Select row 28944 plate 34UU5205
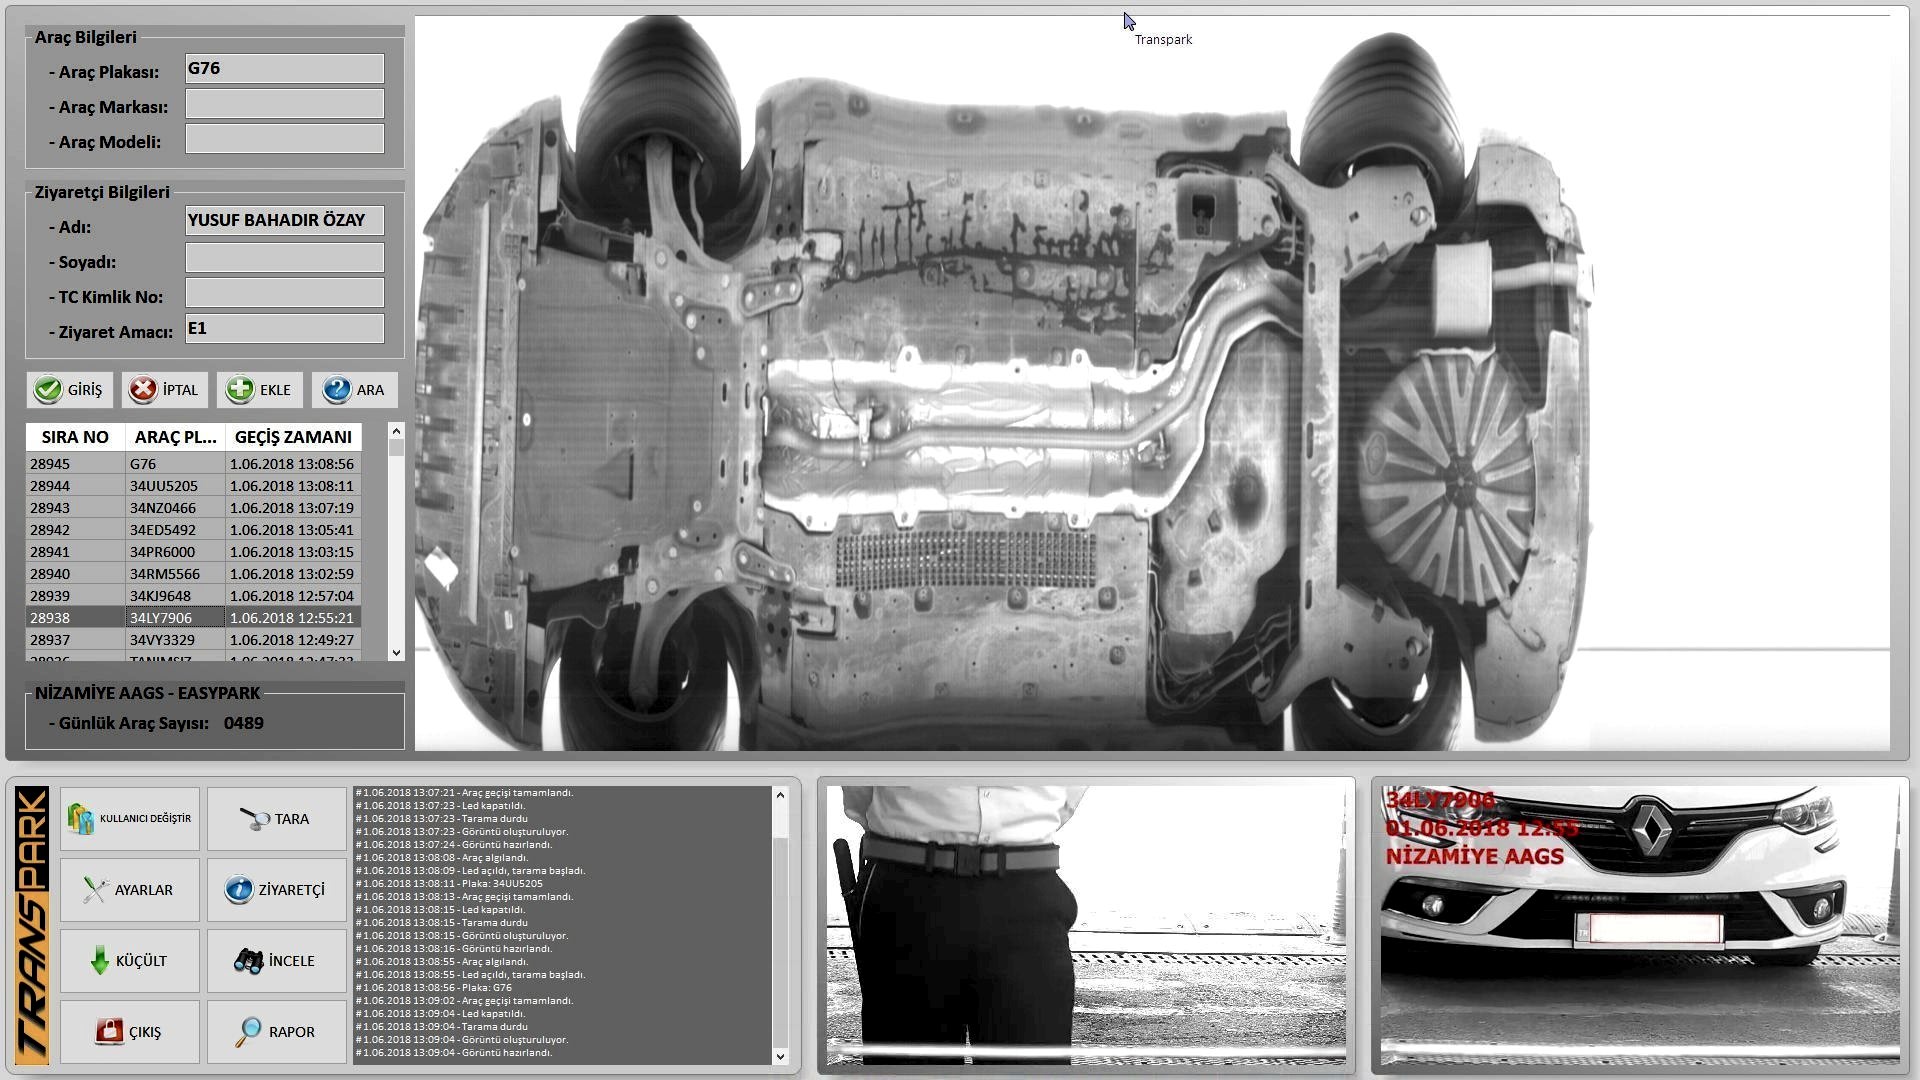 point(193,486)
